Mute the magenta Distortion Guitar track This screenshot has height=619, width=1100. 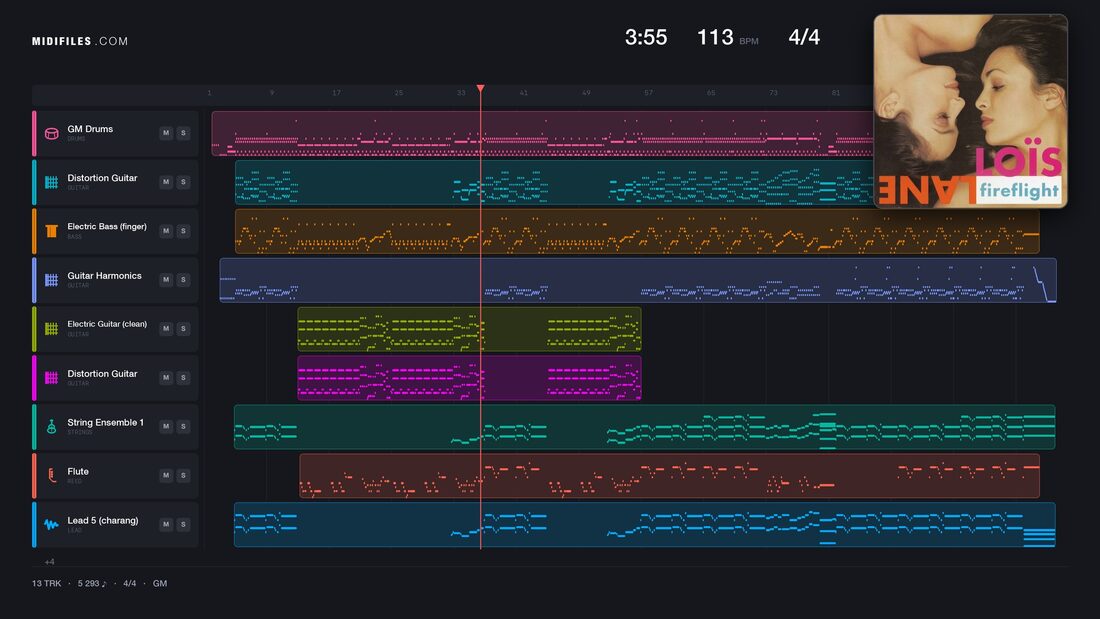tap(166, 378)
